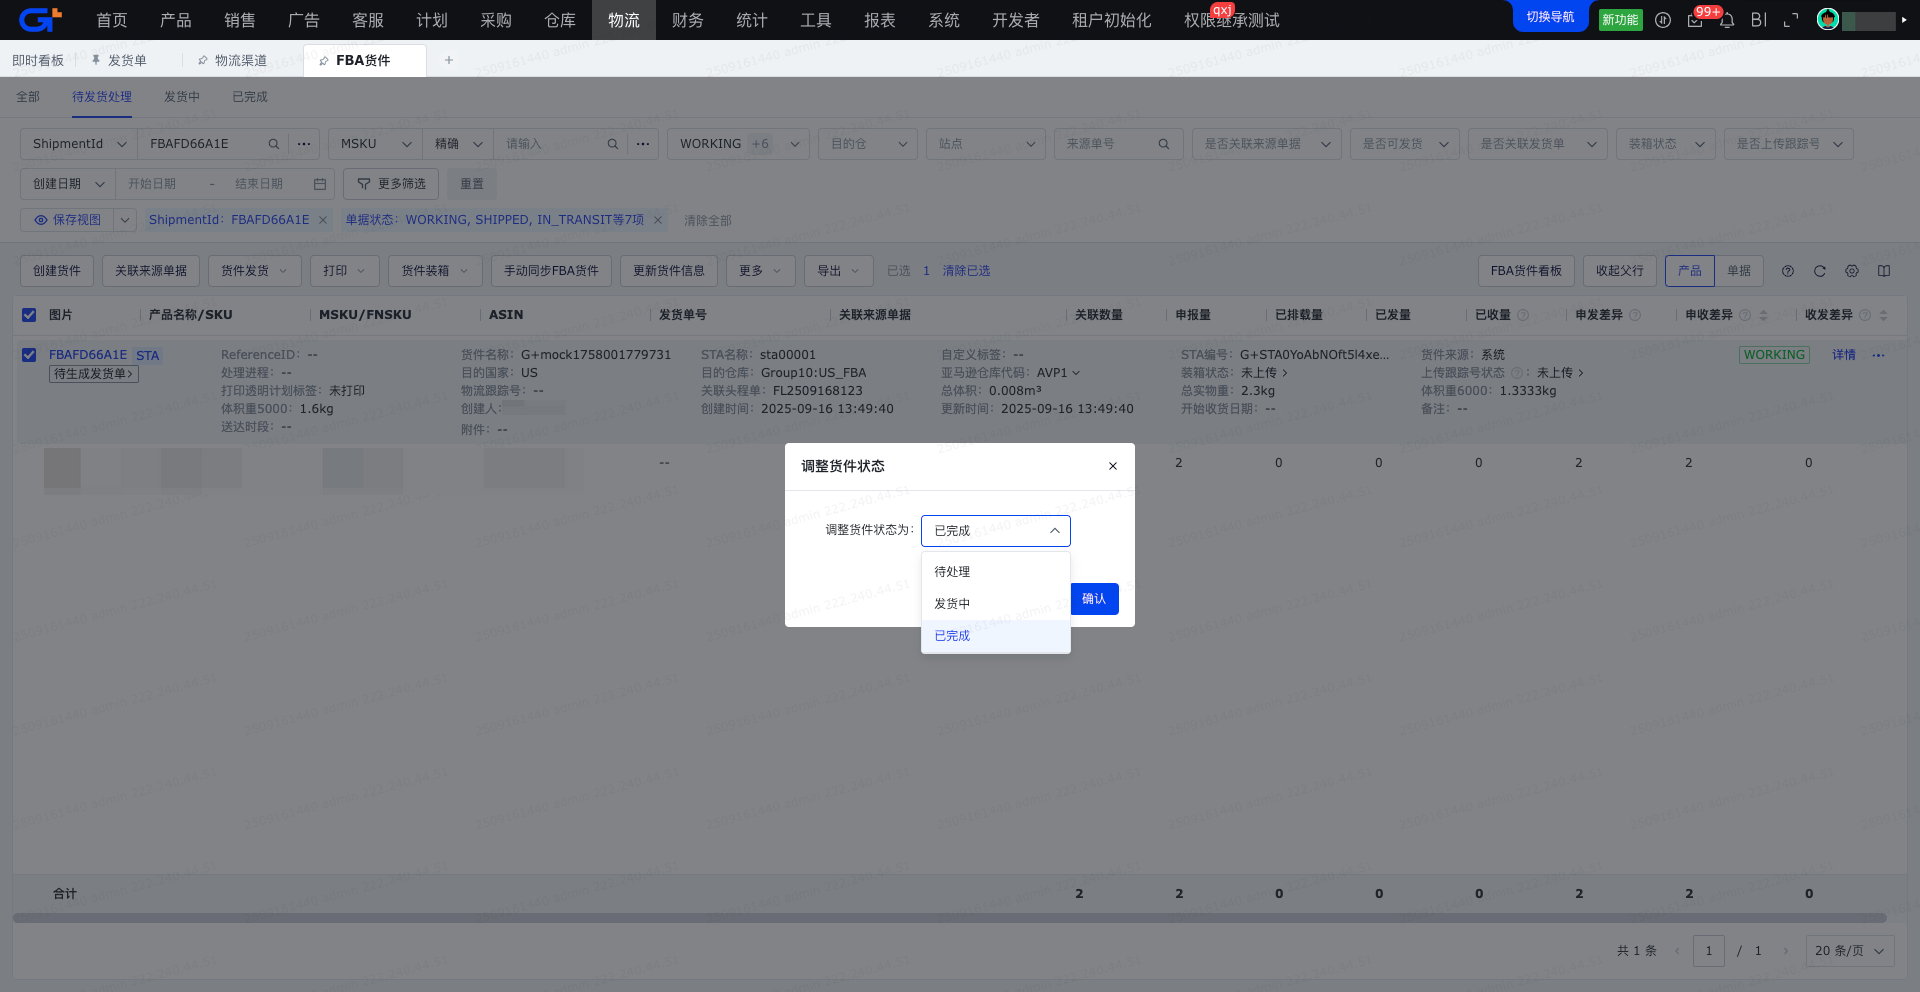Click the page number input box

point(1709,951)
